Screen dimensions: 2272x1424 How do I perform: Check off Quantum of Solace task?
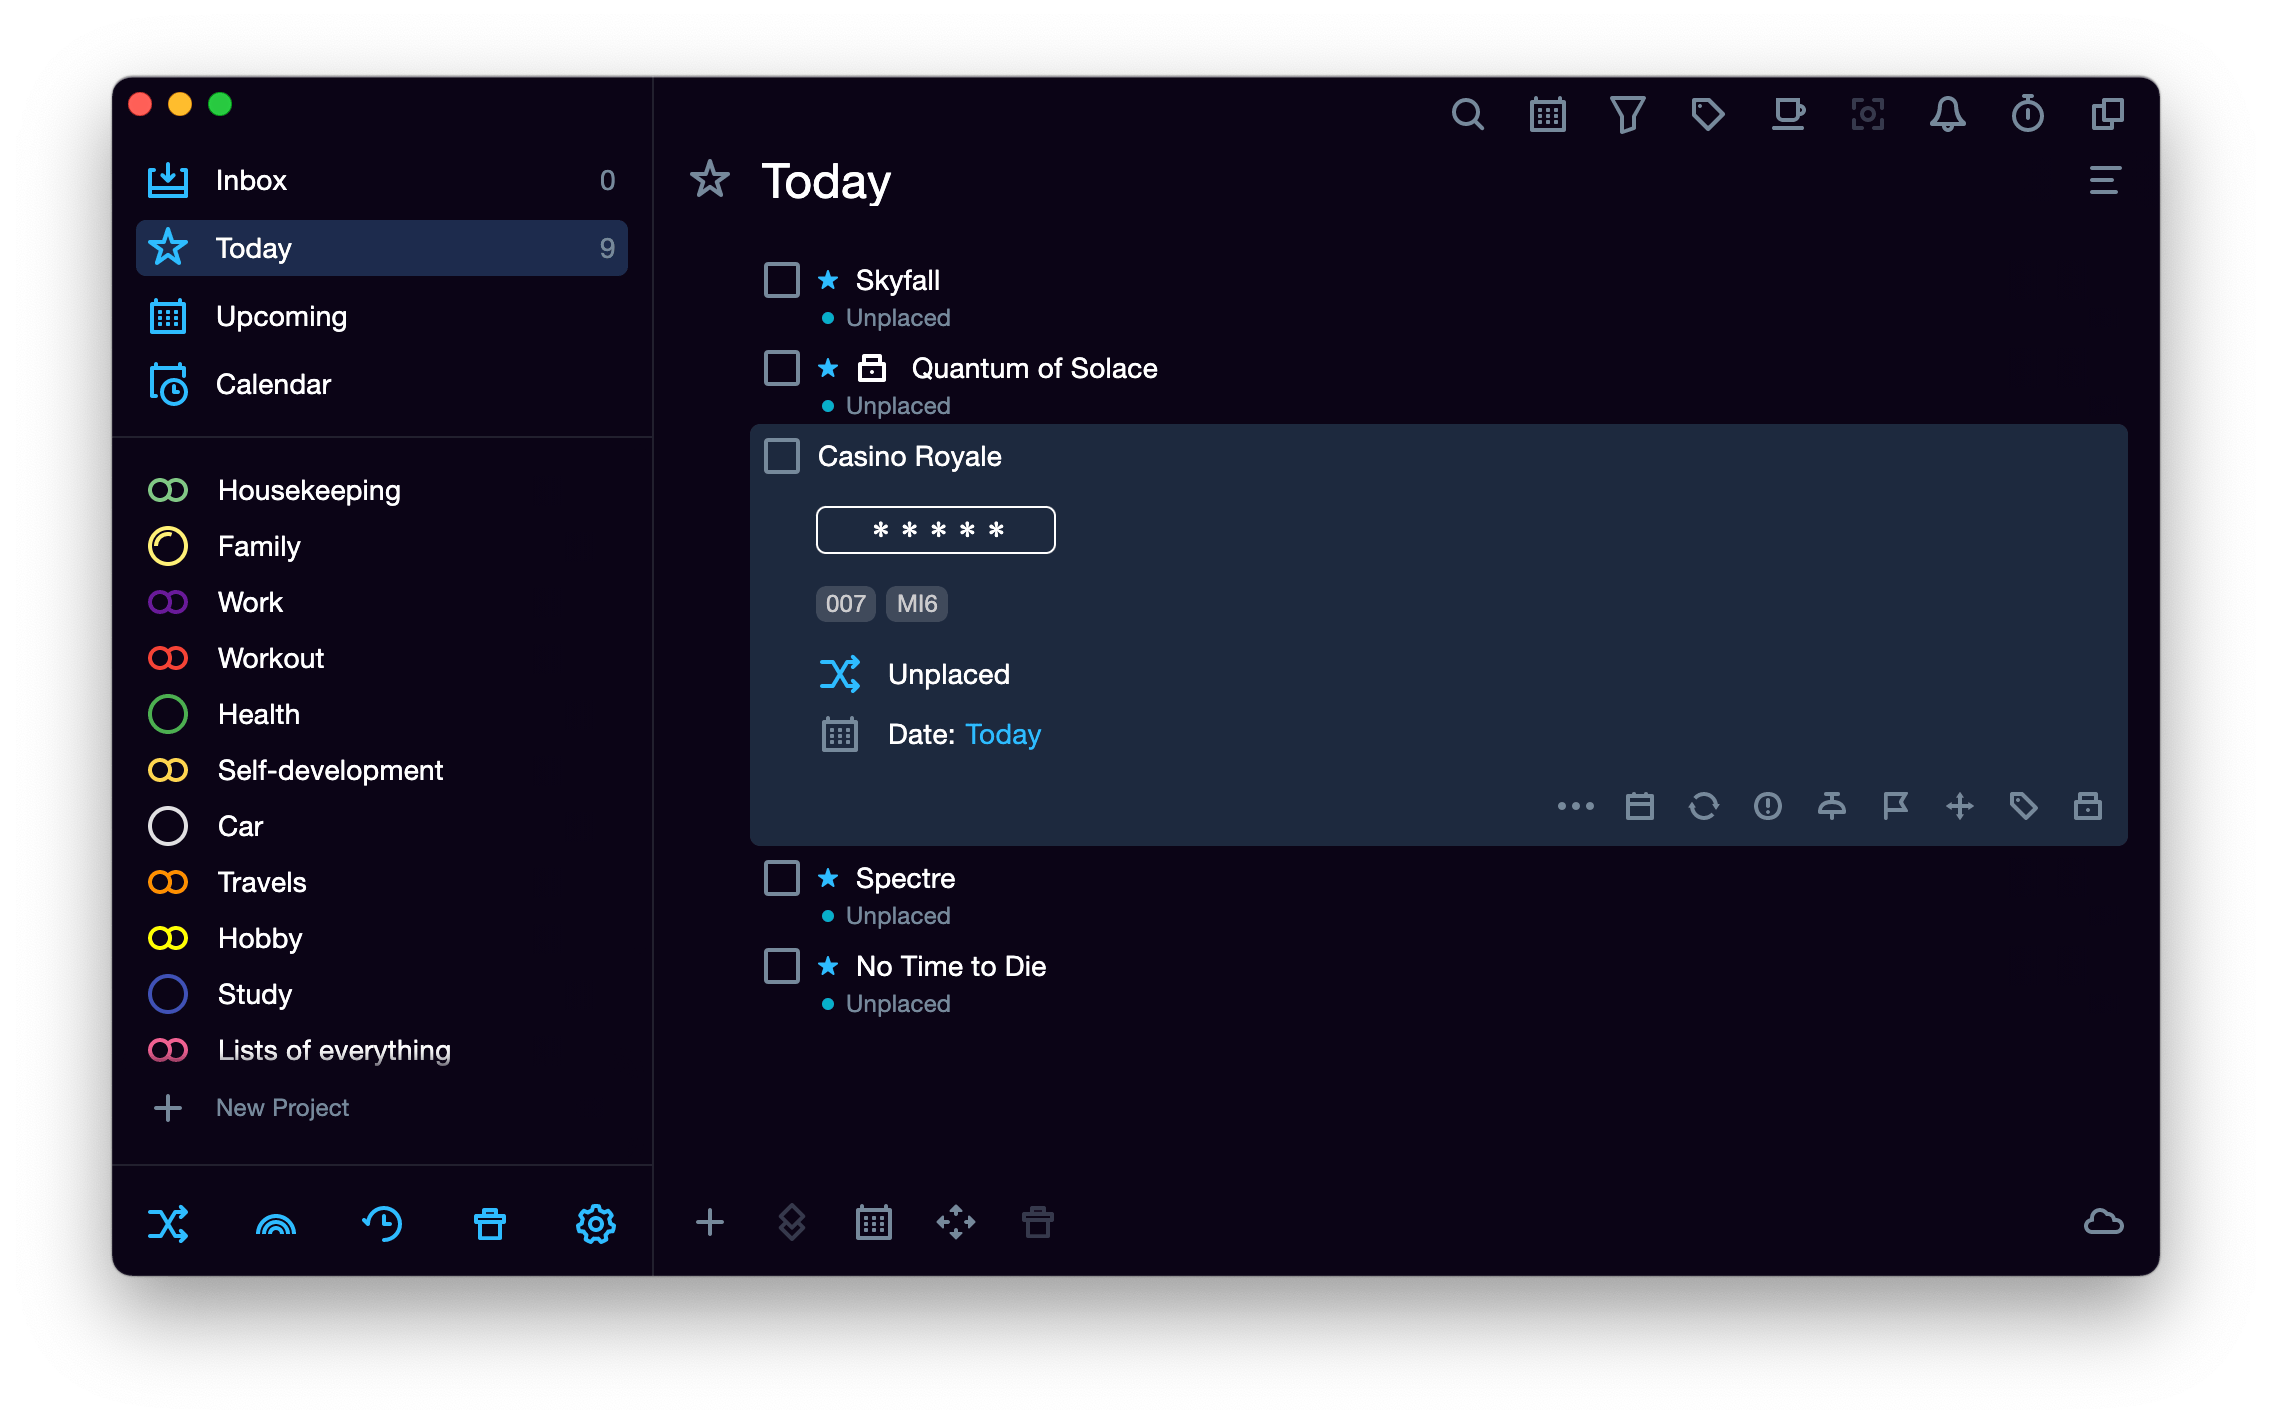click(x=782, y=368)
